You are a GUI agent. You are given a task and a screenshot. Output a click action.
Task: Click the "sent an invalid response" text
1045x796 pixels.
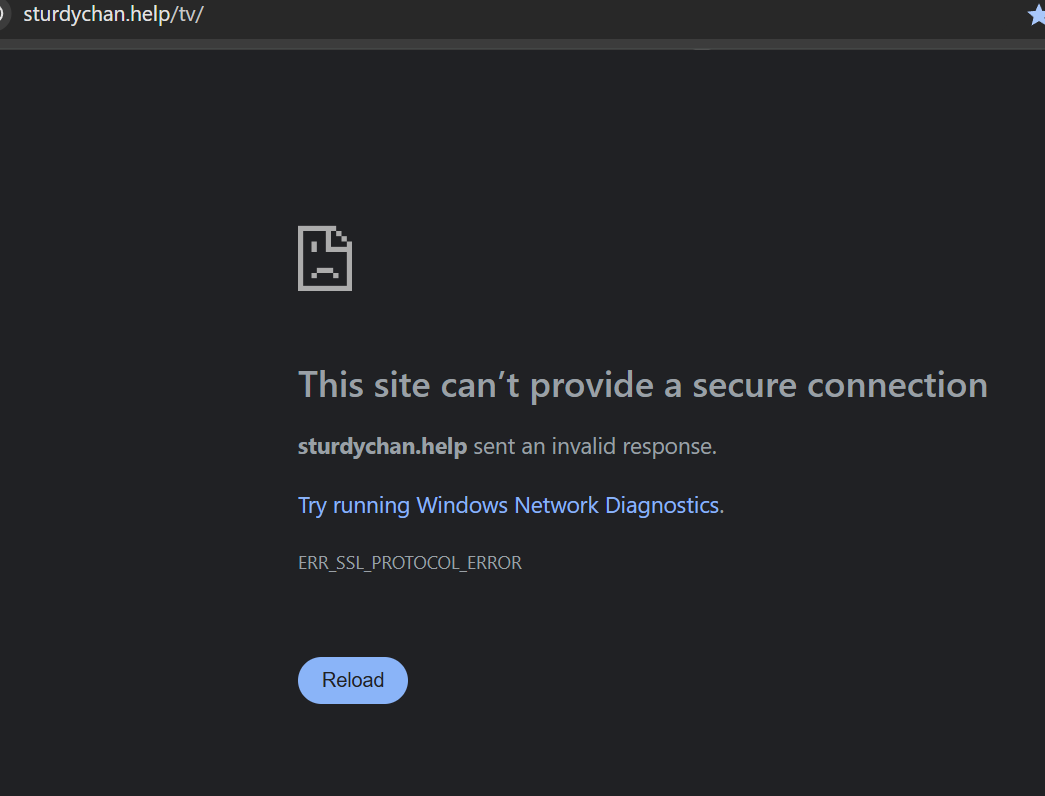click(595, 446)
